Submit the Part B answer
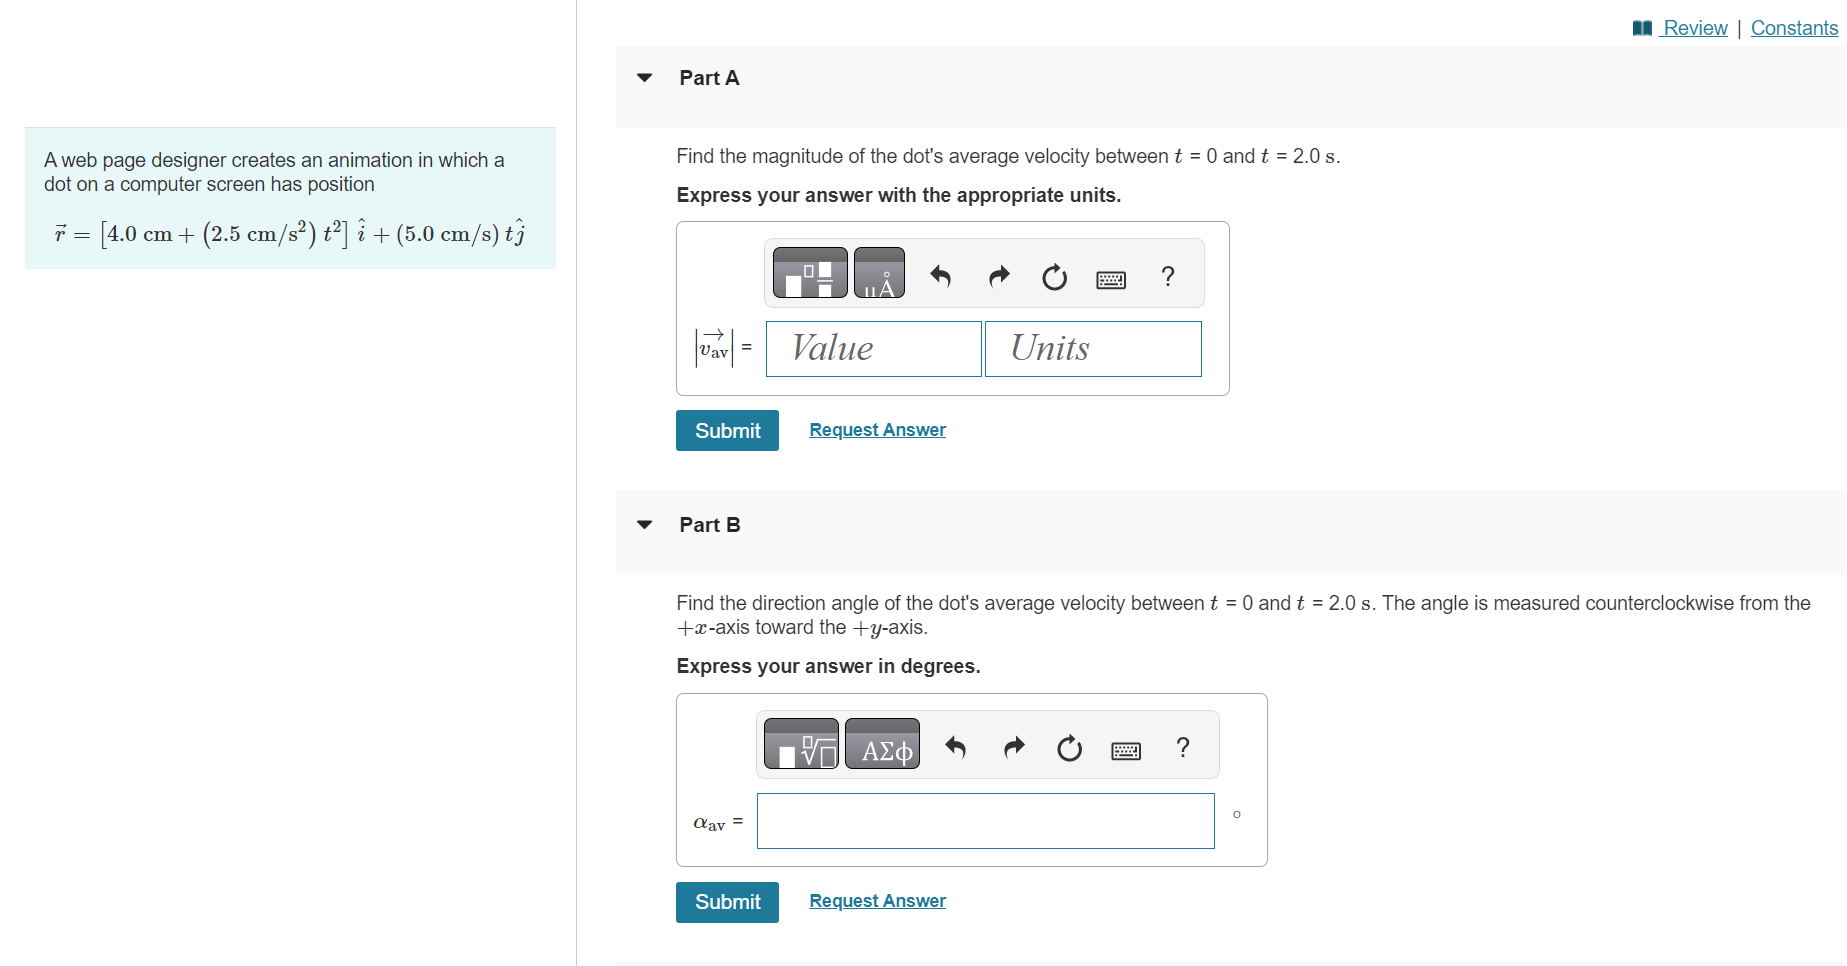1847x966 pixels. coord(727,901)
